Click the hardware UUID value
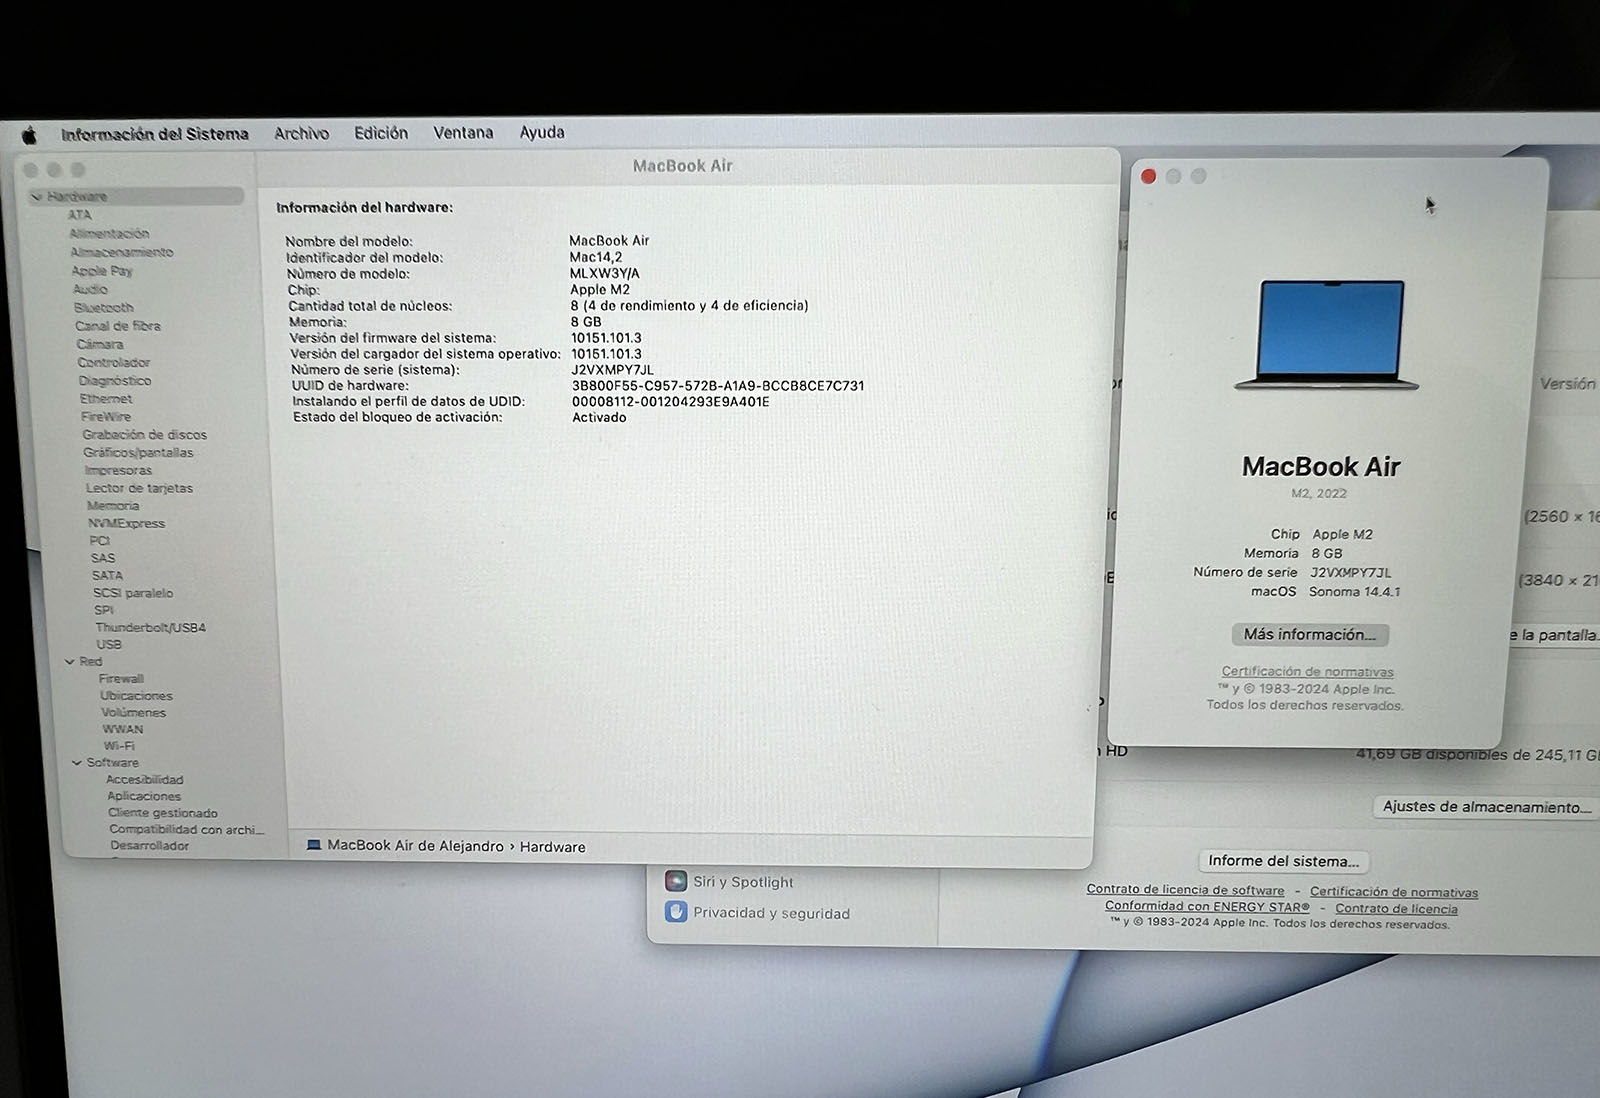 coord(718,386)
